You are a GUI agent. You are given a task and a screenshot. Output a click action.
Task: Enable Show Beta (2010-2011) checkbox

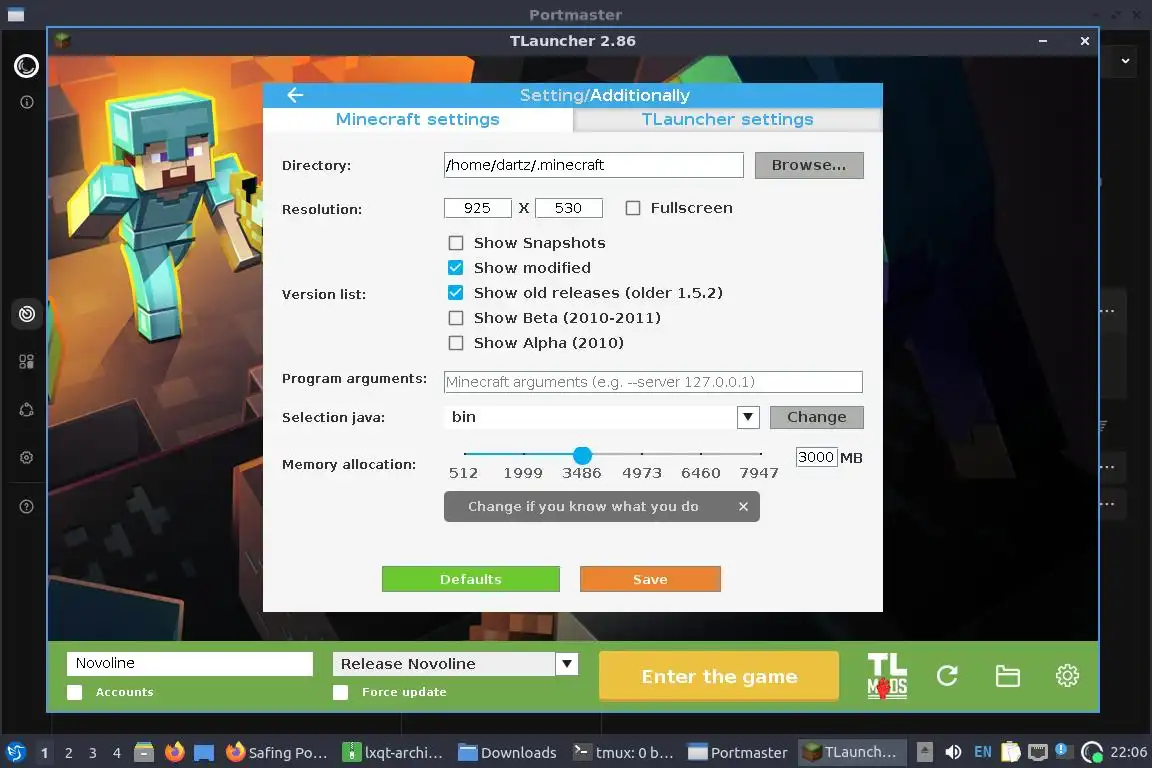coord(456,317)
